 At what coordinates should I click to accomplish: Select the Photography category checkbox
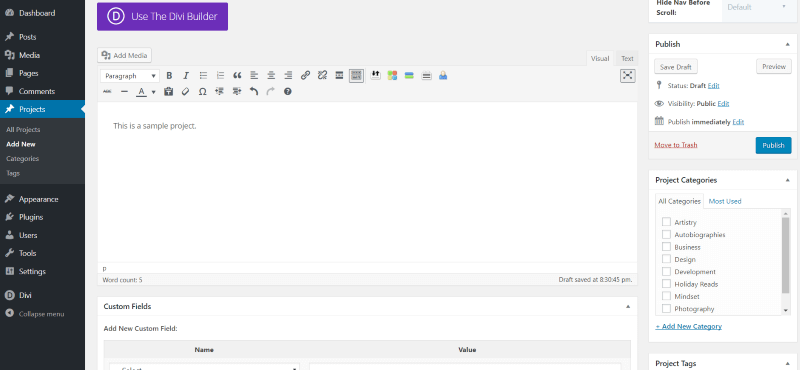tap(666, 308)
